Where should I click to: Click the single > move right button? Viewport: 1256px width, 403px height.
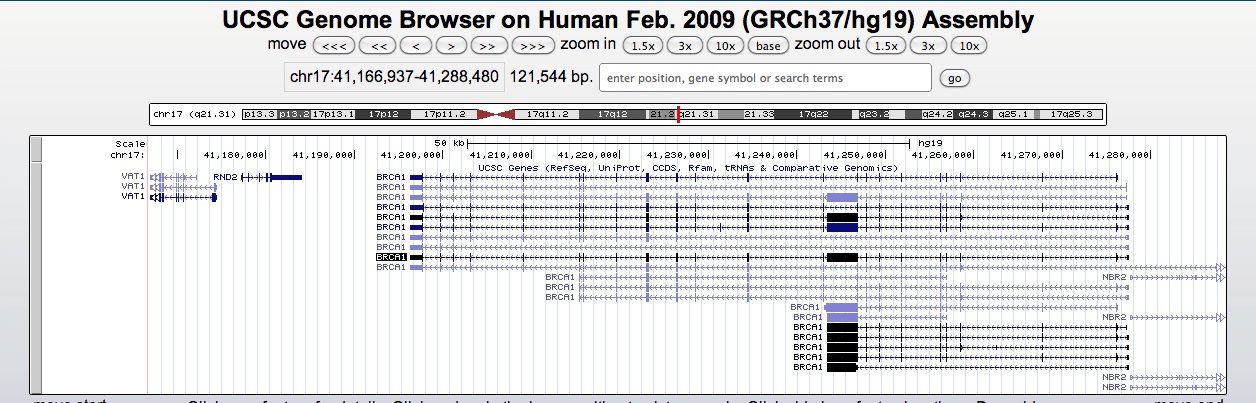pos(451,46)
